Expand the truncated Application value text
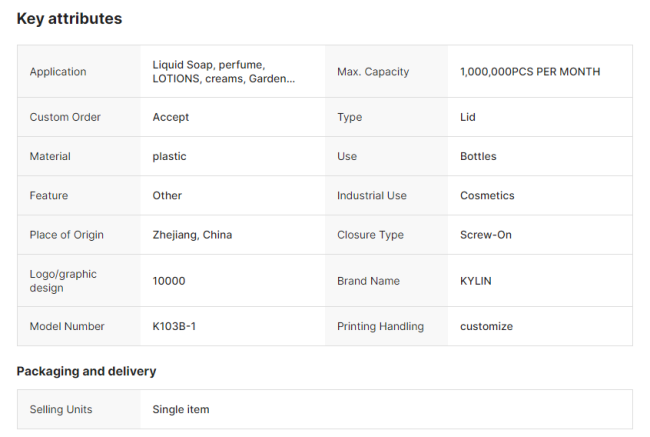The image size is (650, 437). coord(223,71)
